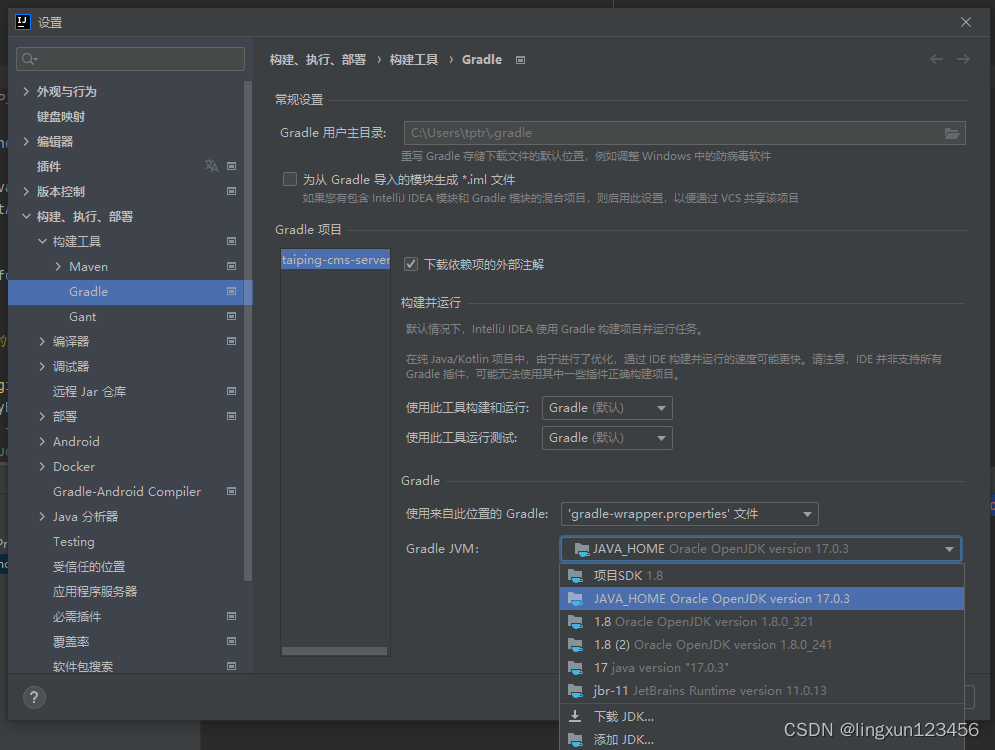Expand the Android tree node
Viewport: 995px width, 750px height.
[43, 441]
